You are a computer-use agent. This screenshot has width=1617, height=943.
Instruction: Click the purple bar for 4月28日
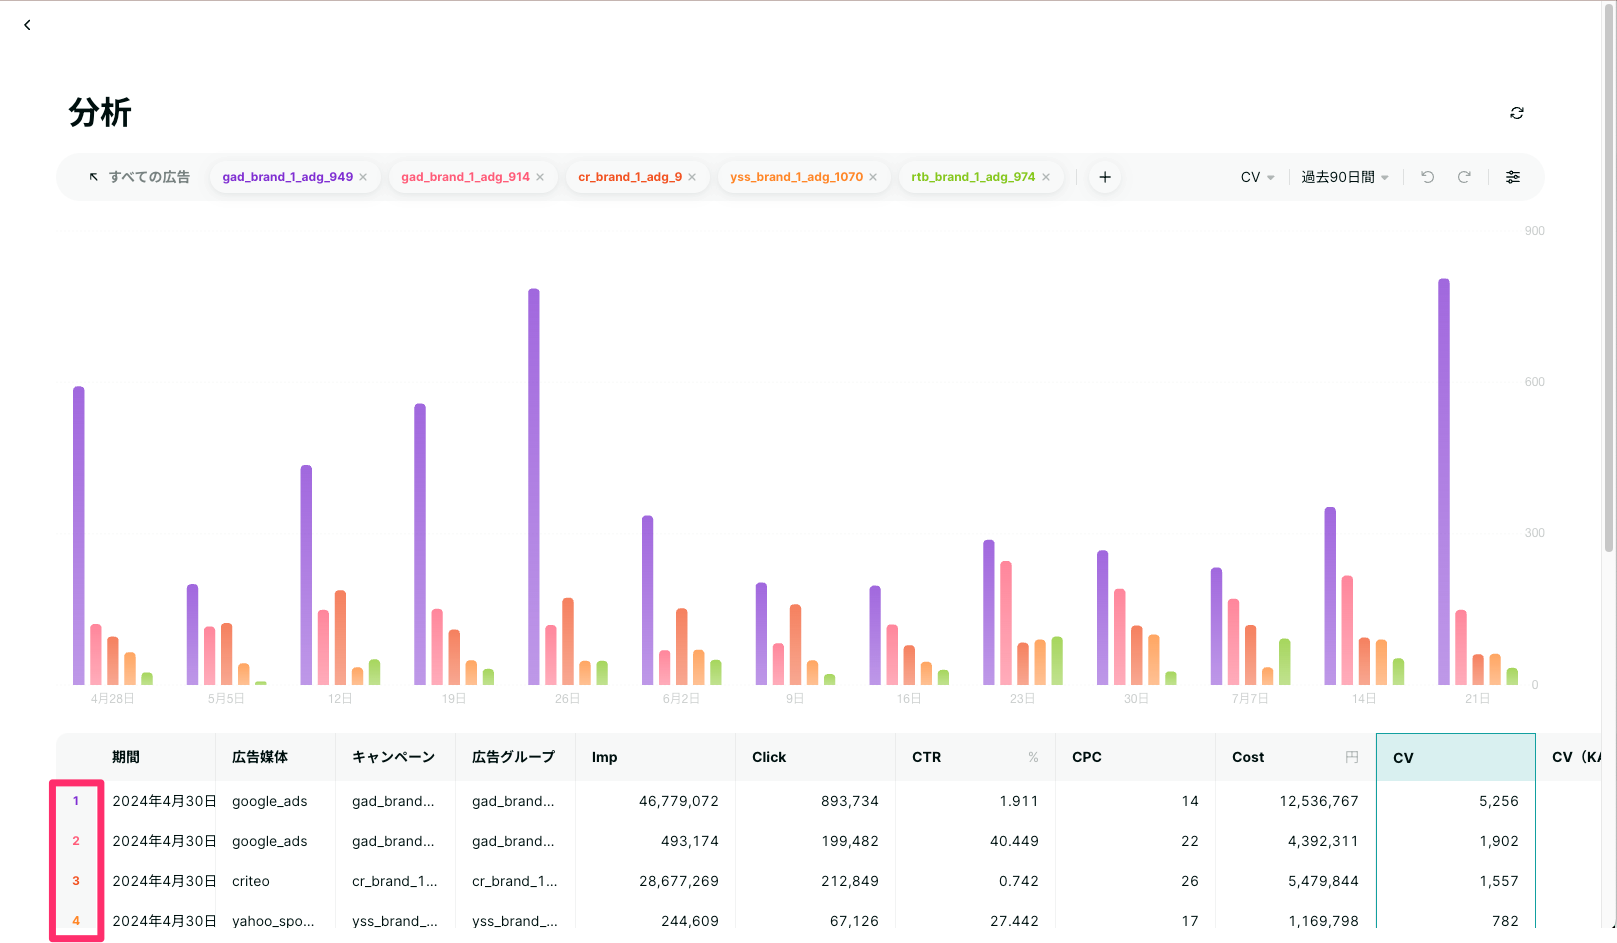pos(79,536)
